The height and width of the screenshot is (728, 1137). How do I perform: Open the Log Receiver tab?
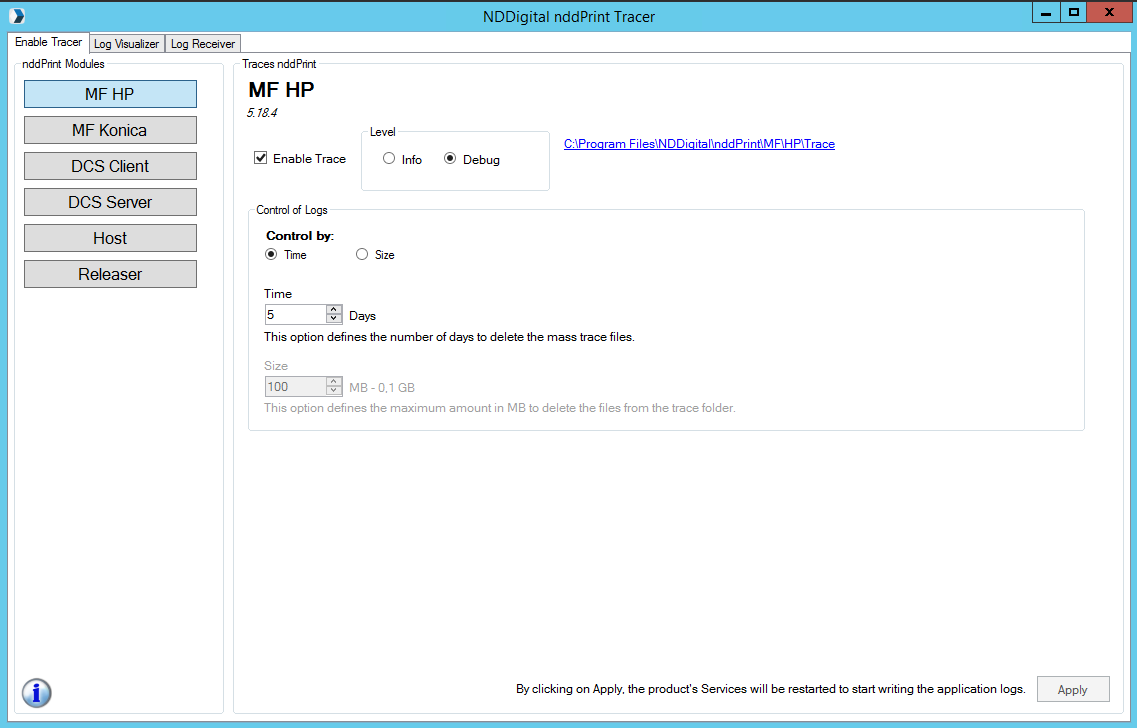coord(203,44)
